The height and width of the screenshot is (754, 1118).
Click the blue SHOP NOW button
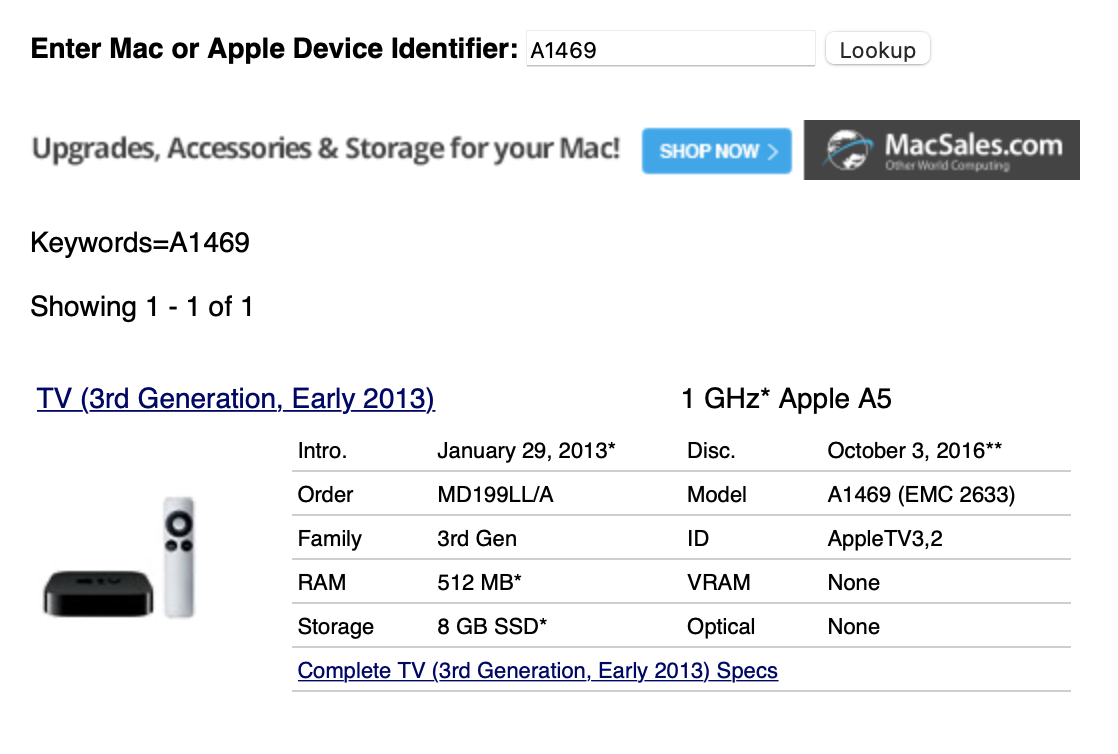click(x=716, y=151)
